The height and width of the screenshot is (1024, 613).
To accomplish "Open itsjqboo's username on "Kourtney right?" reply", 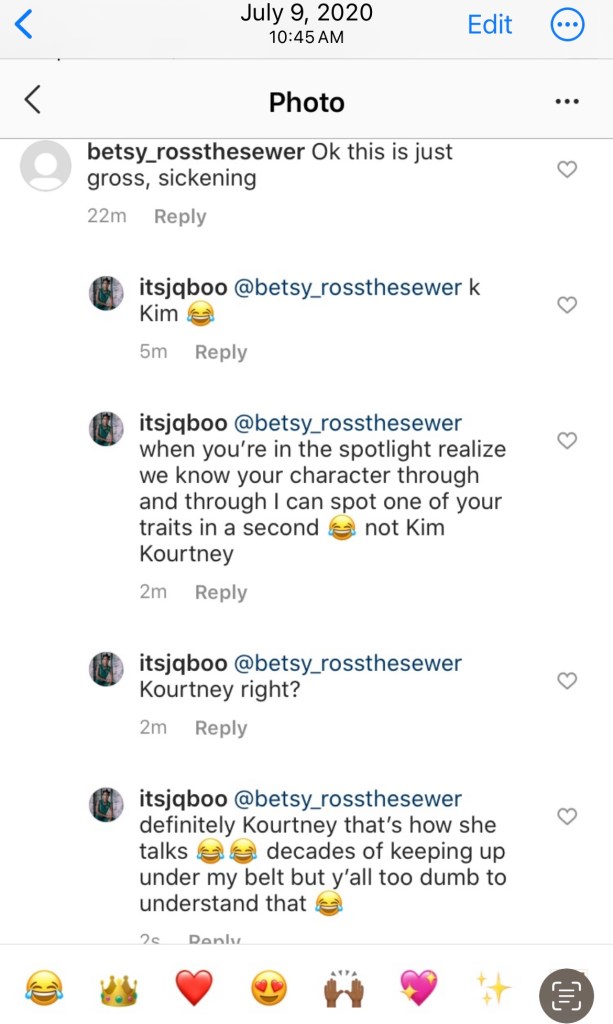I will pyautogui.click(x=183, y=664).
